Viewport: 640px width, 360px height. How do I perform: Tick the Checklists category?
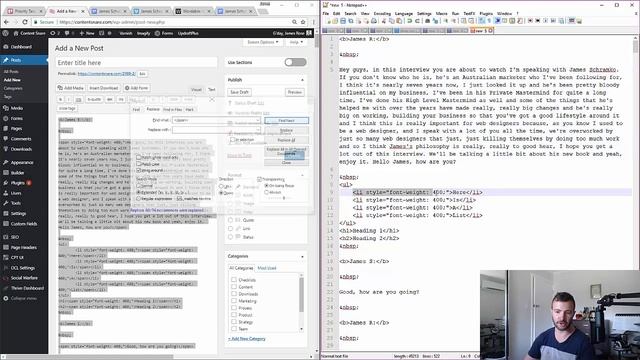point(234,280)
